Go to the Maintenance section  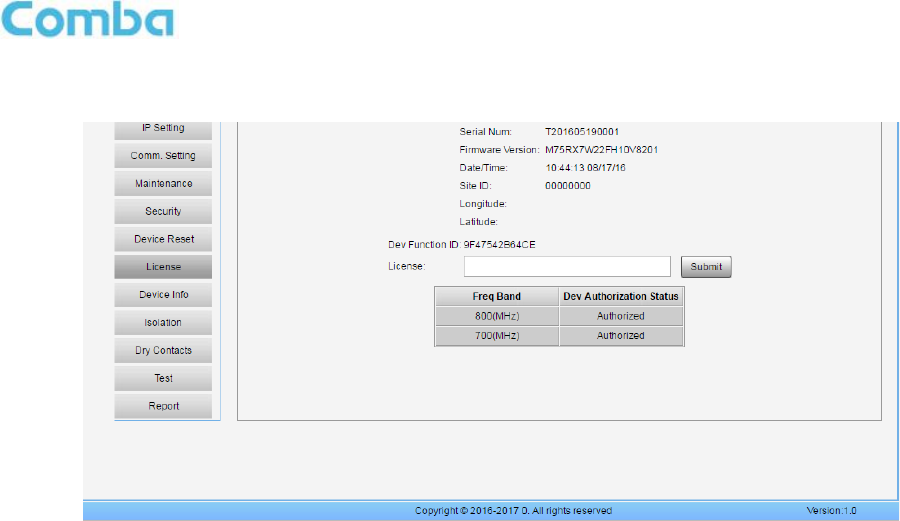pos(163,184)
